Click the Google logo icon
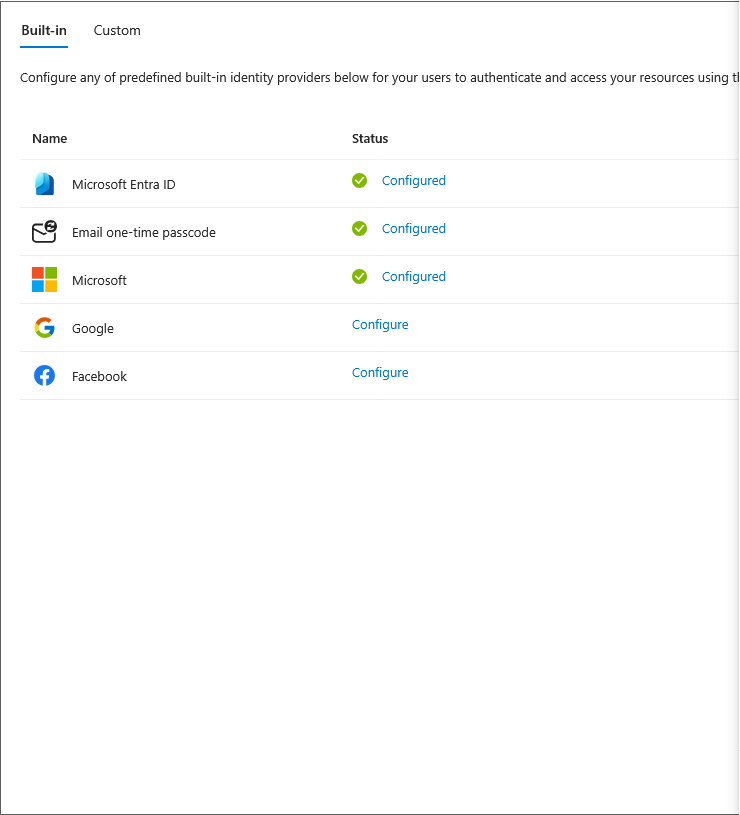Screen dimensions: 740x815 click(44, 328)
